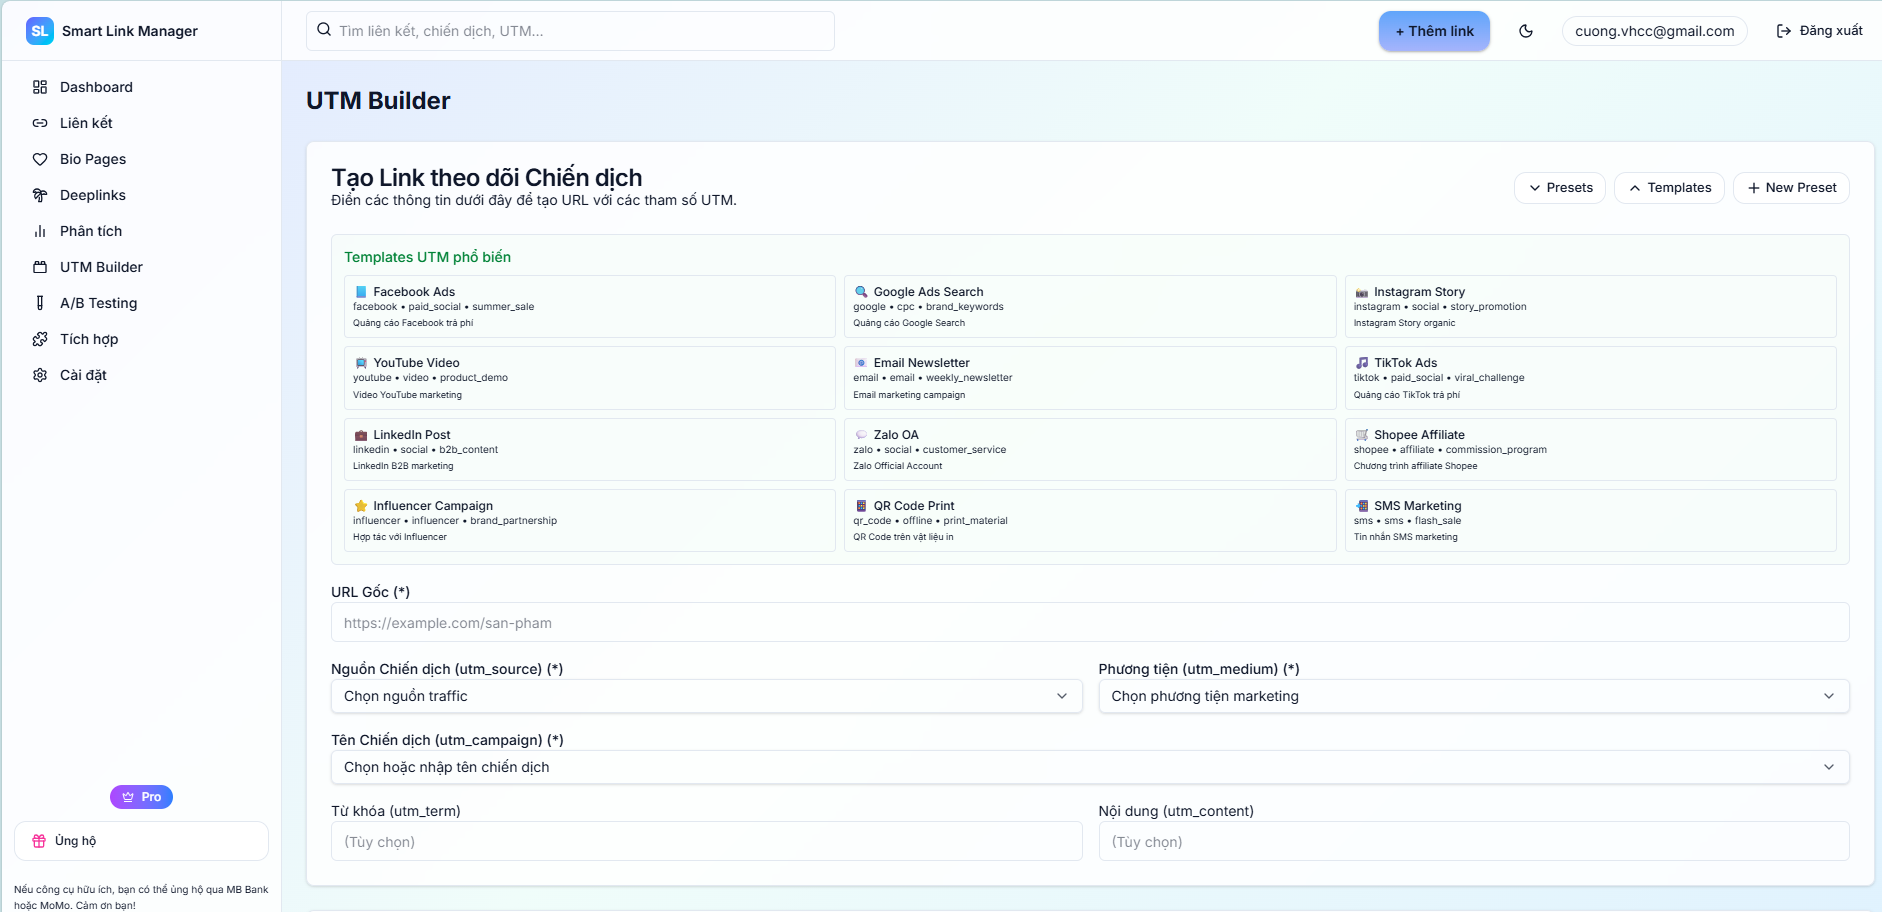
Task: Open Tích hợp integrations icon
Action: (x=40, y=339)
